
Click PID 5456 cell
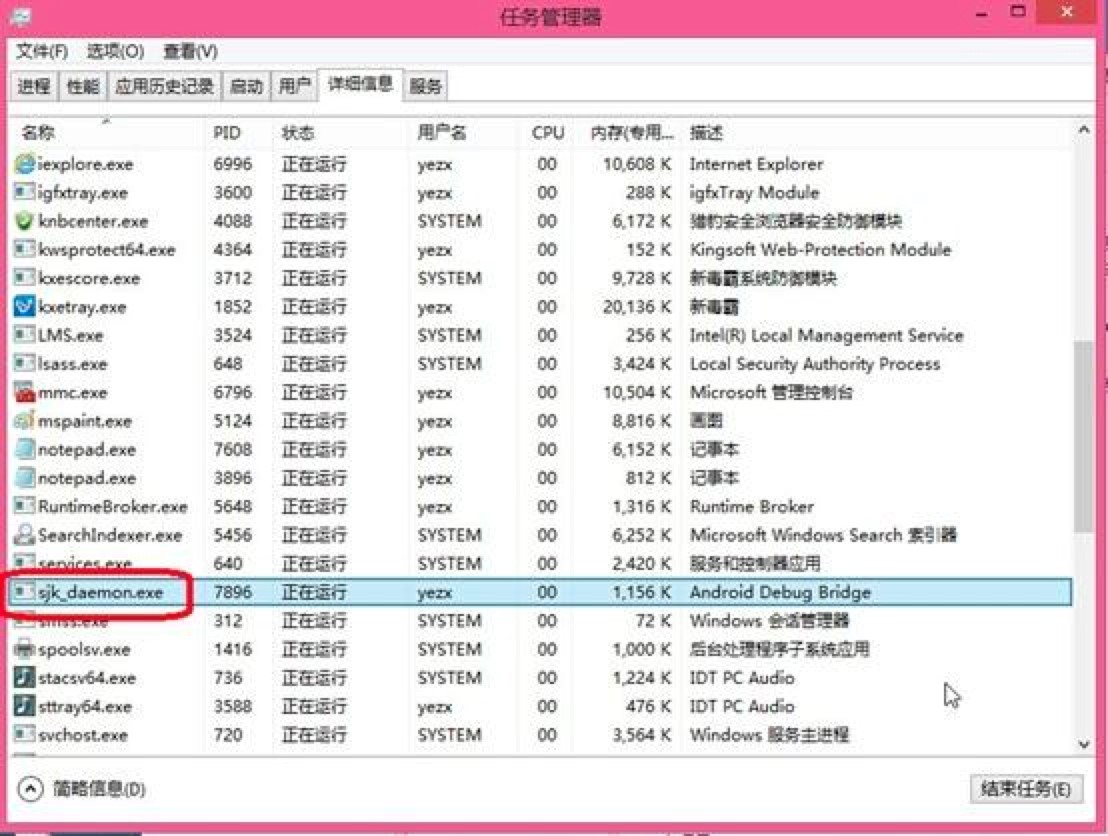[232, 535]
